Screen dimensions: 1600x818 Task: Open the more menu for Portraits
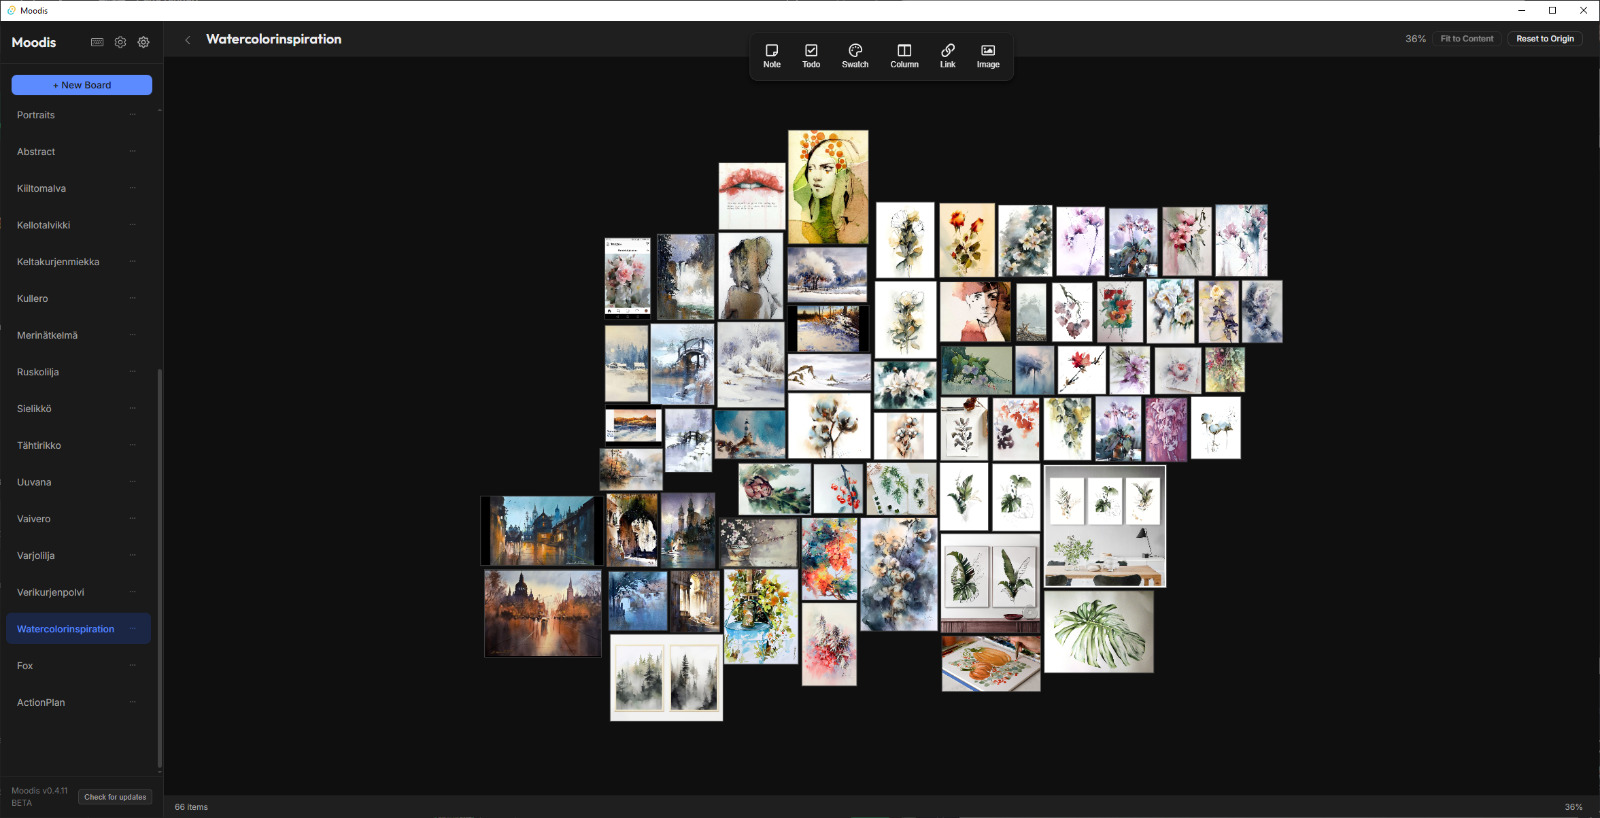132,115
